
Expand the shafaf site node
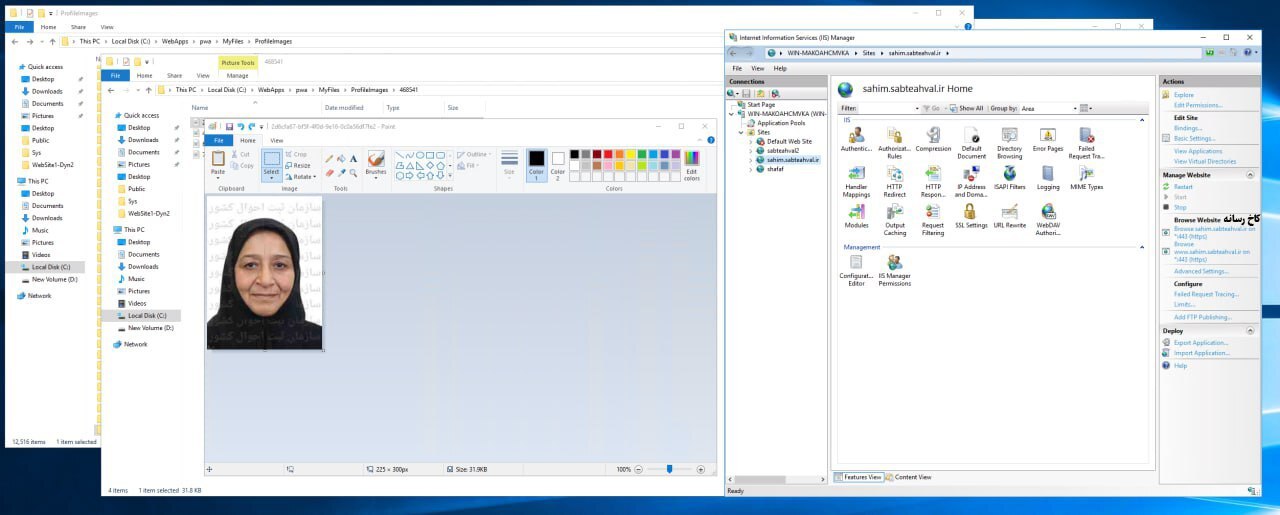[750, 169]
